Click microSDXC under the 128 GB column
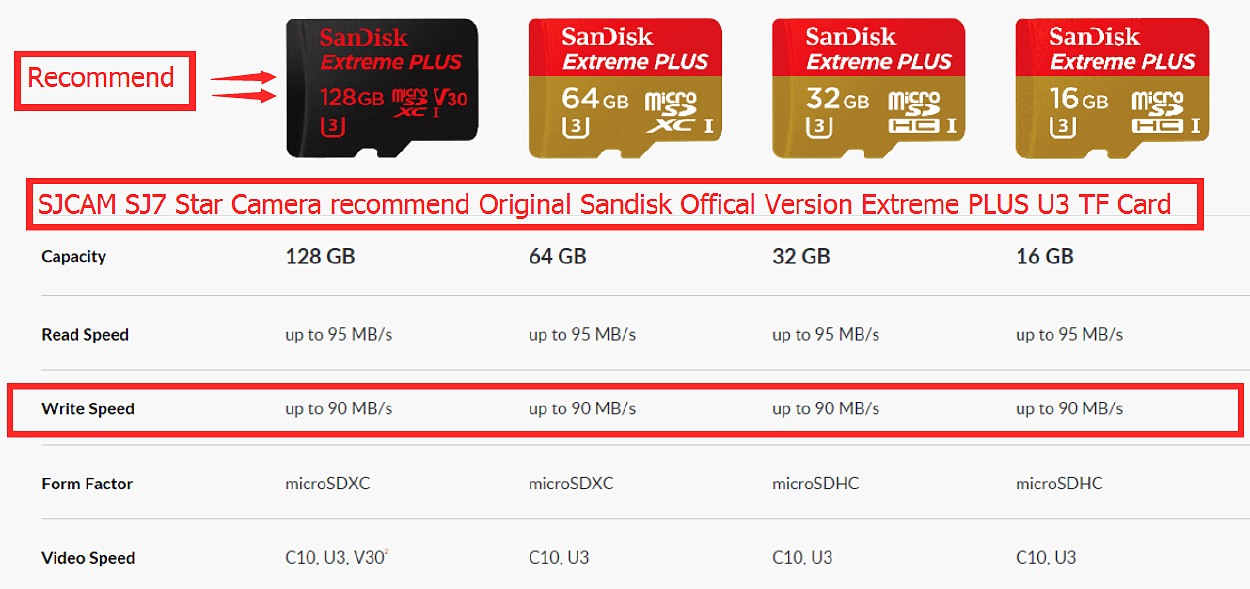Viewport: 1250px width, 589px height. click(x=328, y=484)
